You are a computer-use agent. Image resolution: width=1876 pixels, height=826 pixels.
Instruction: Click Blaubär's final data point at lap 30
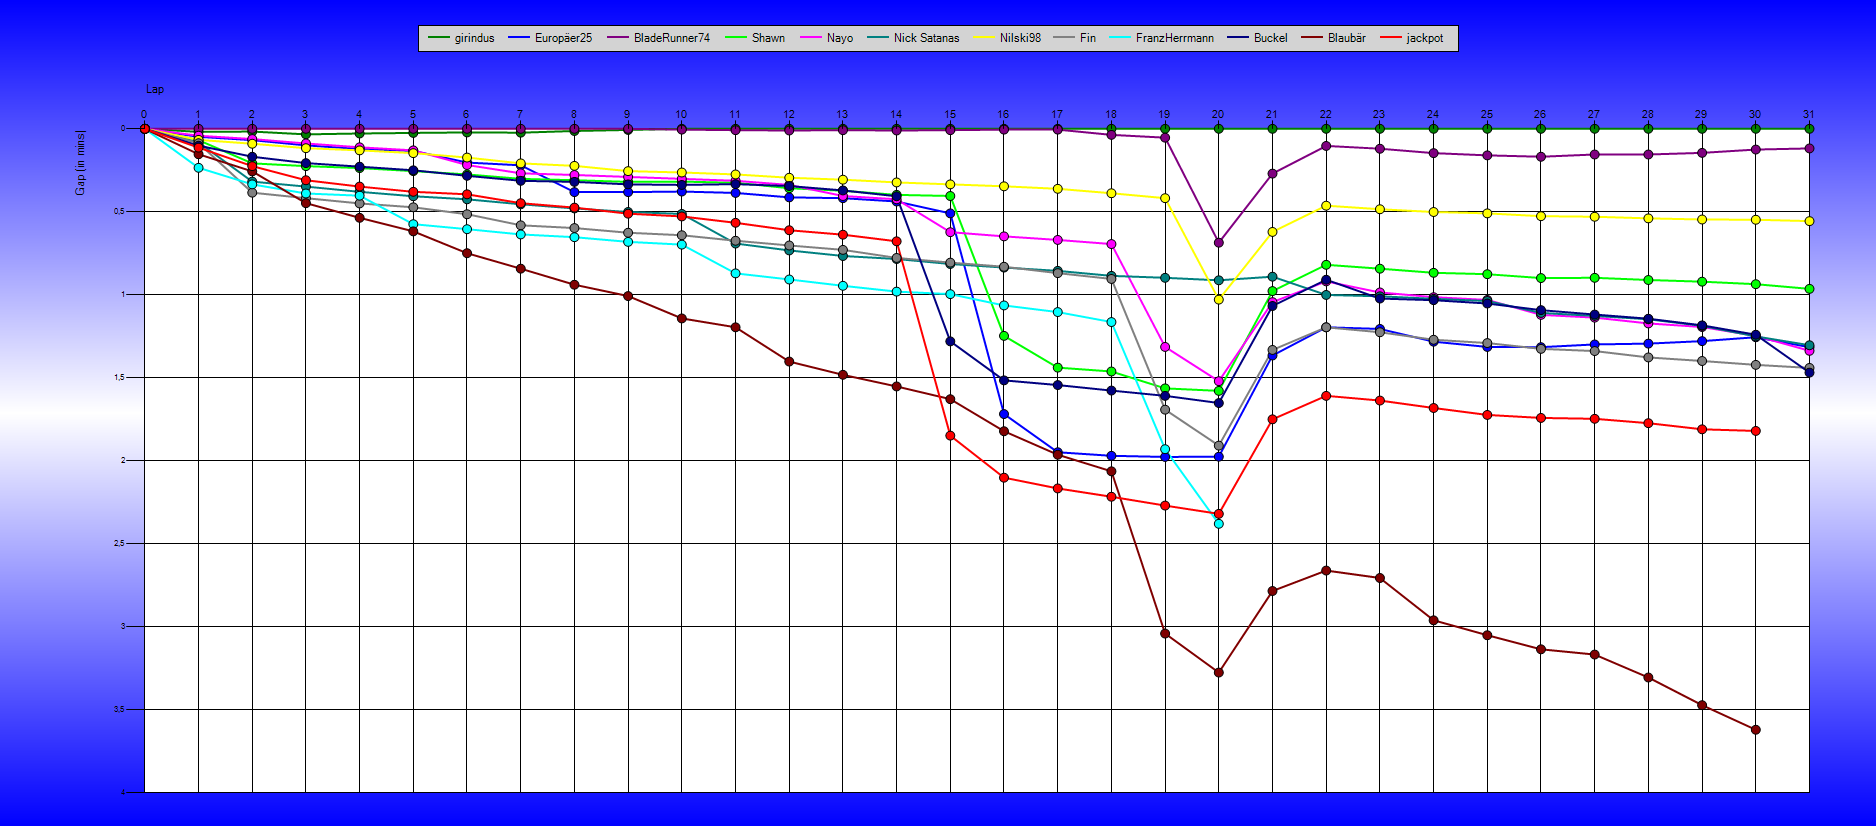[1755, 730]
